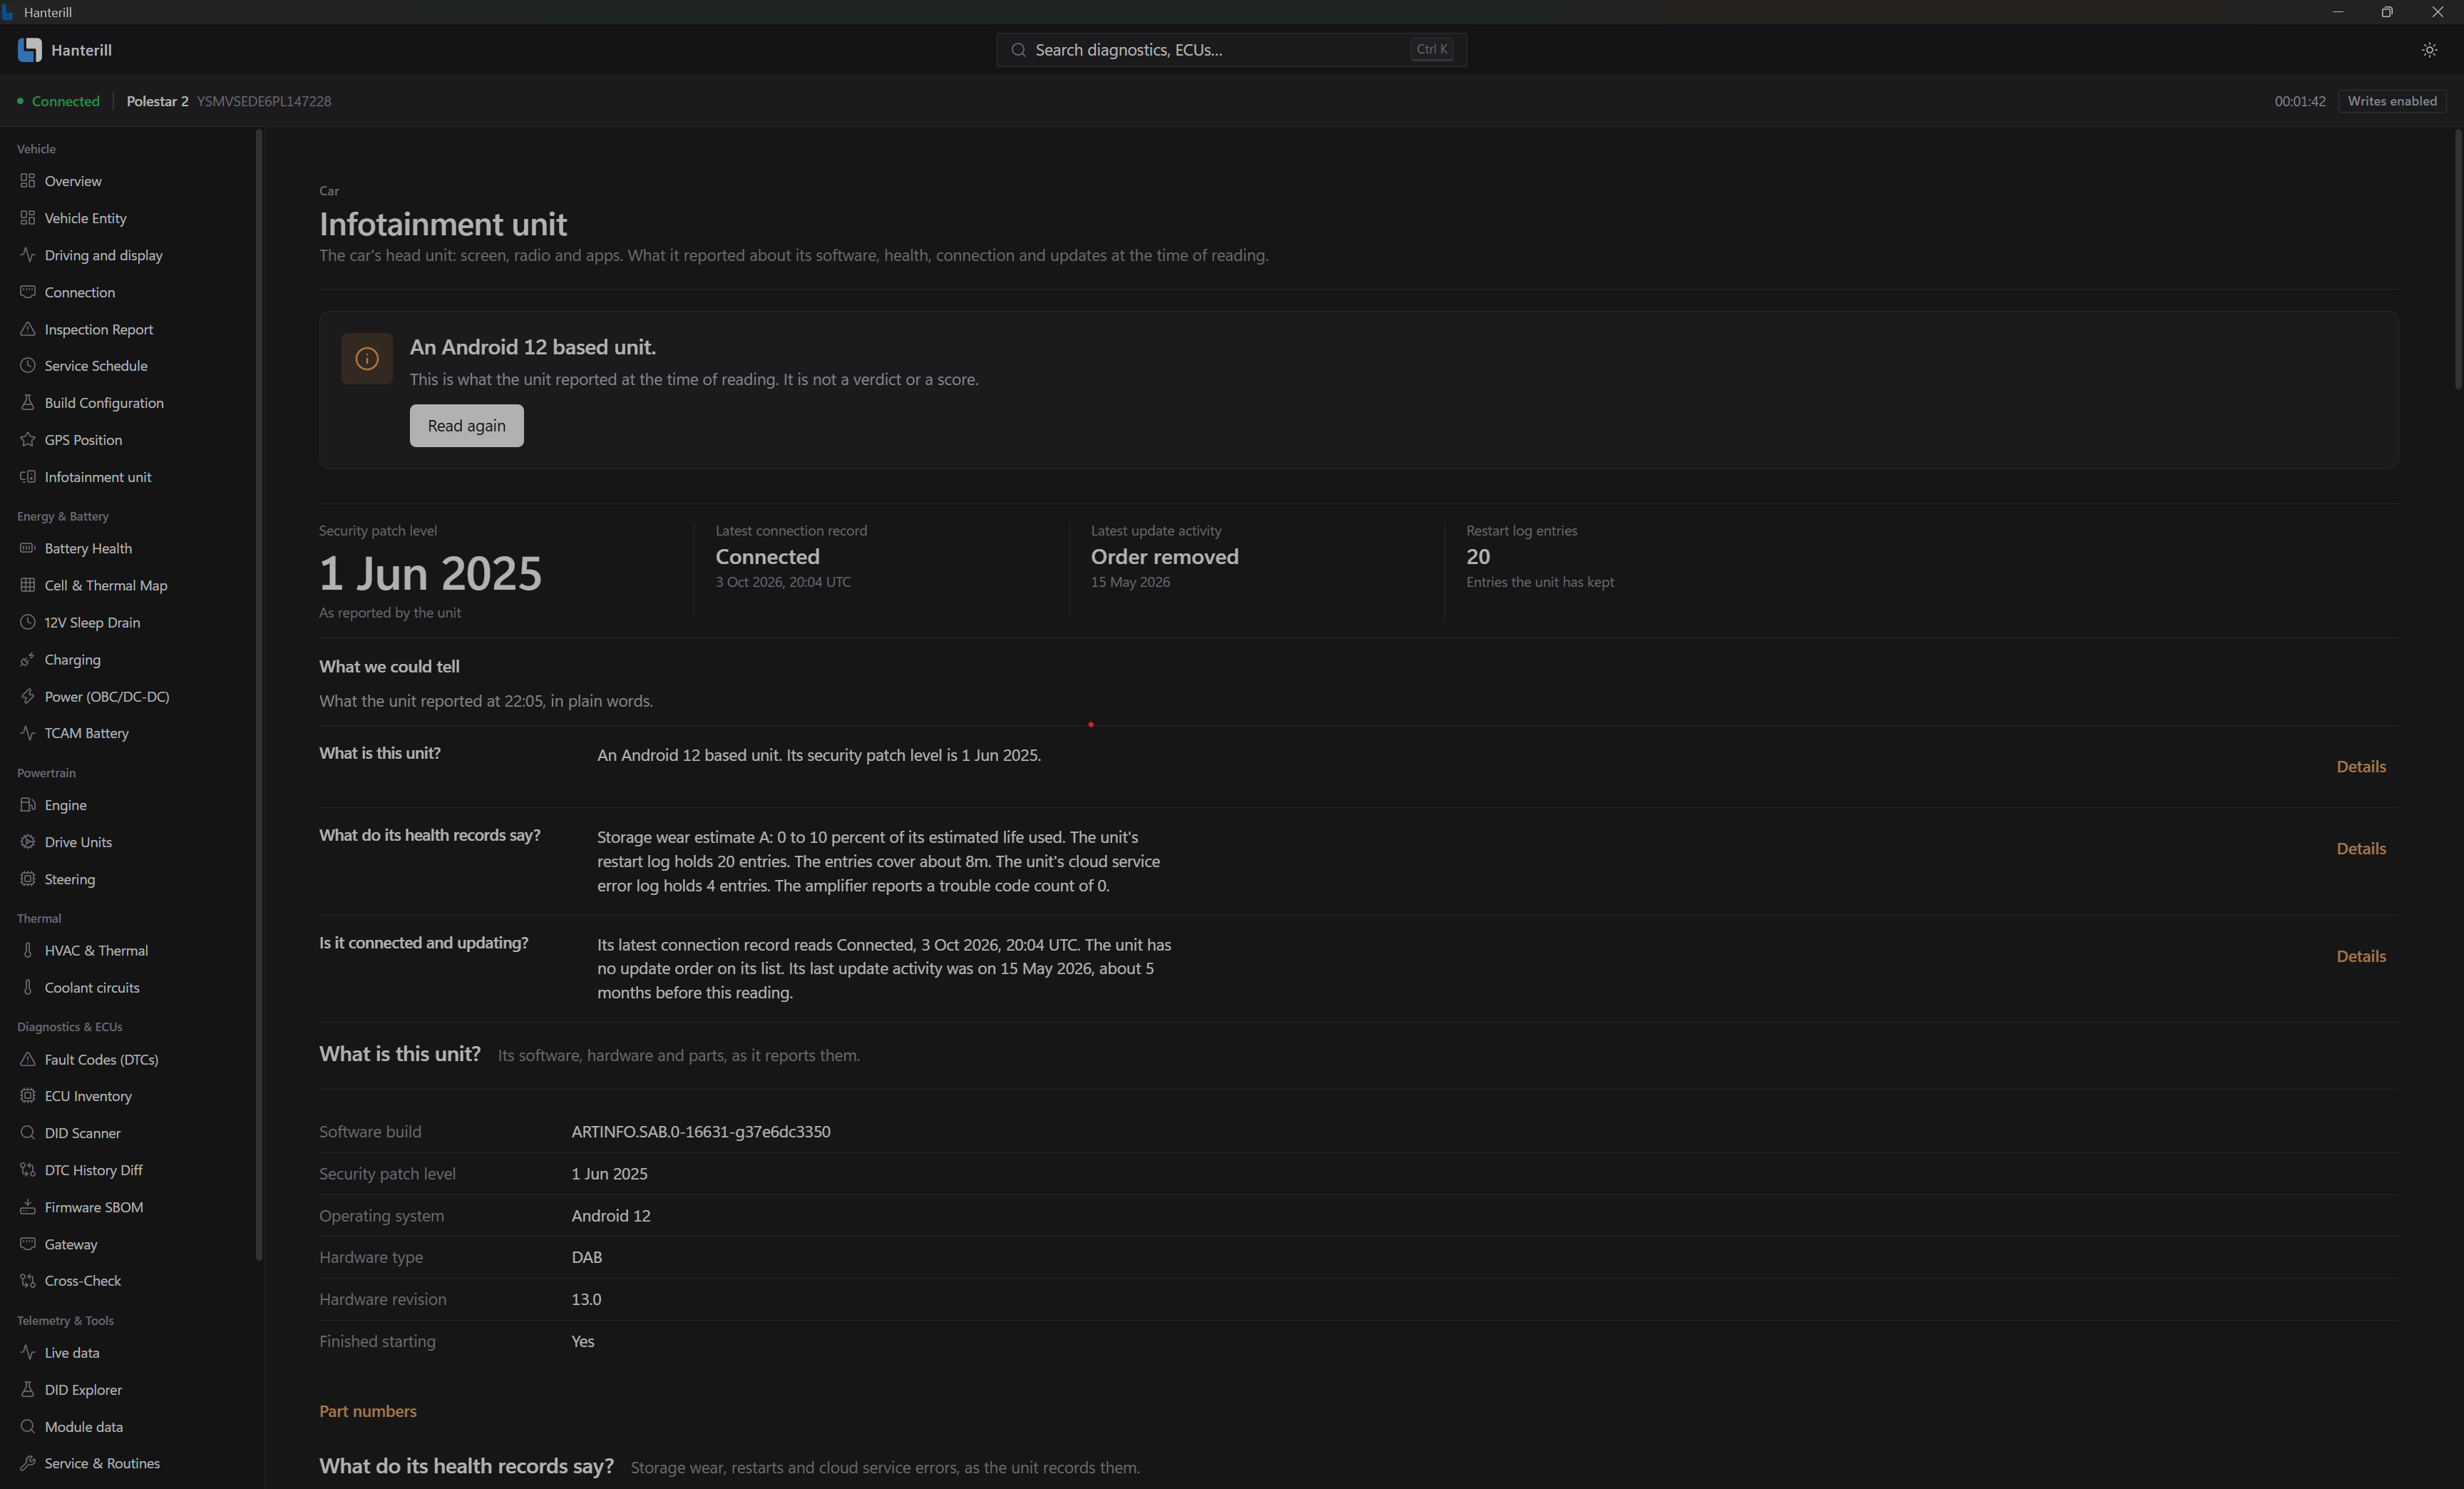The width and height of the screenshot is (2464, 1489).
Task: Click the Connected status indicator
Action: 58,101
